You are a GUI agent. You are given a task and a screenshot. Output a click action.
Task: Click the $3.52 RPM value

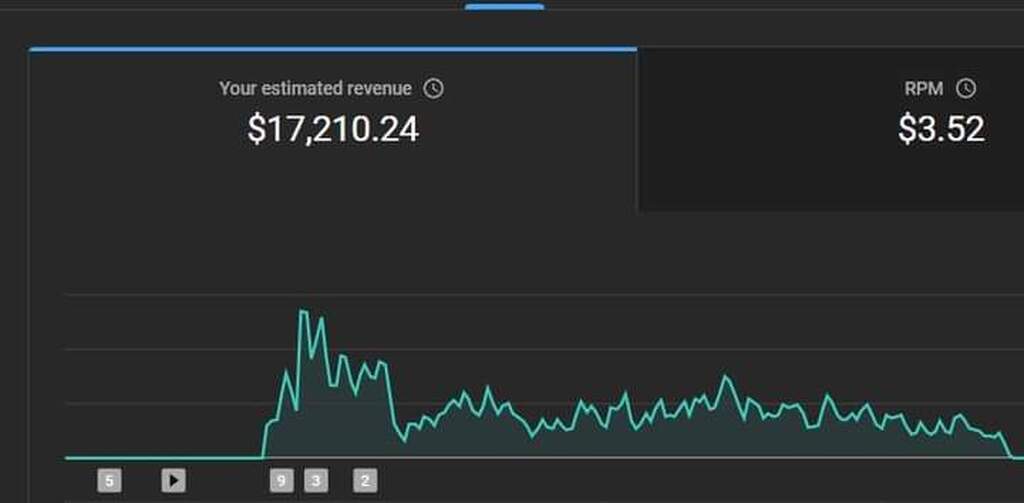coord(940,129)
